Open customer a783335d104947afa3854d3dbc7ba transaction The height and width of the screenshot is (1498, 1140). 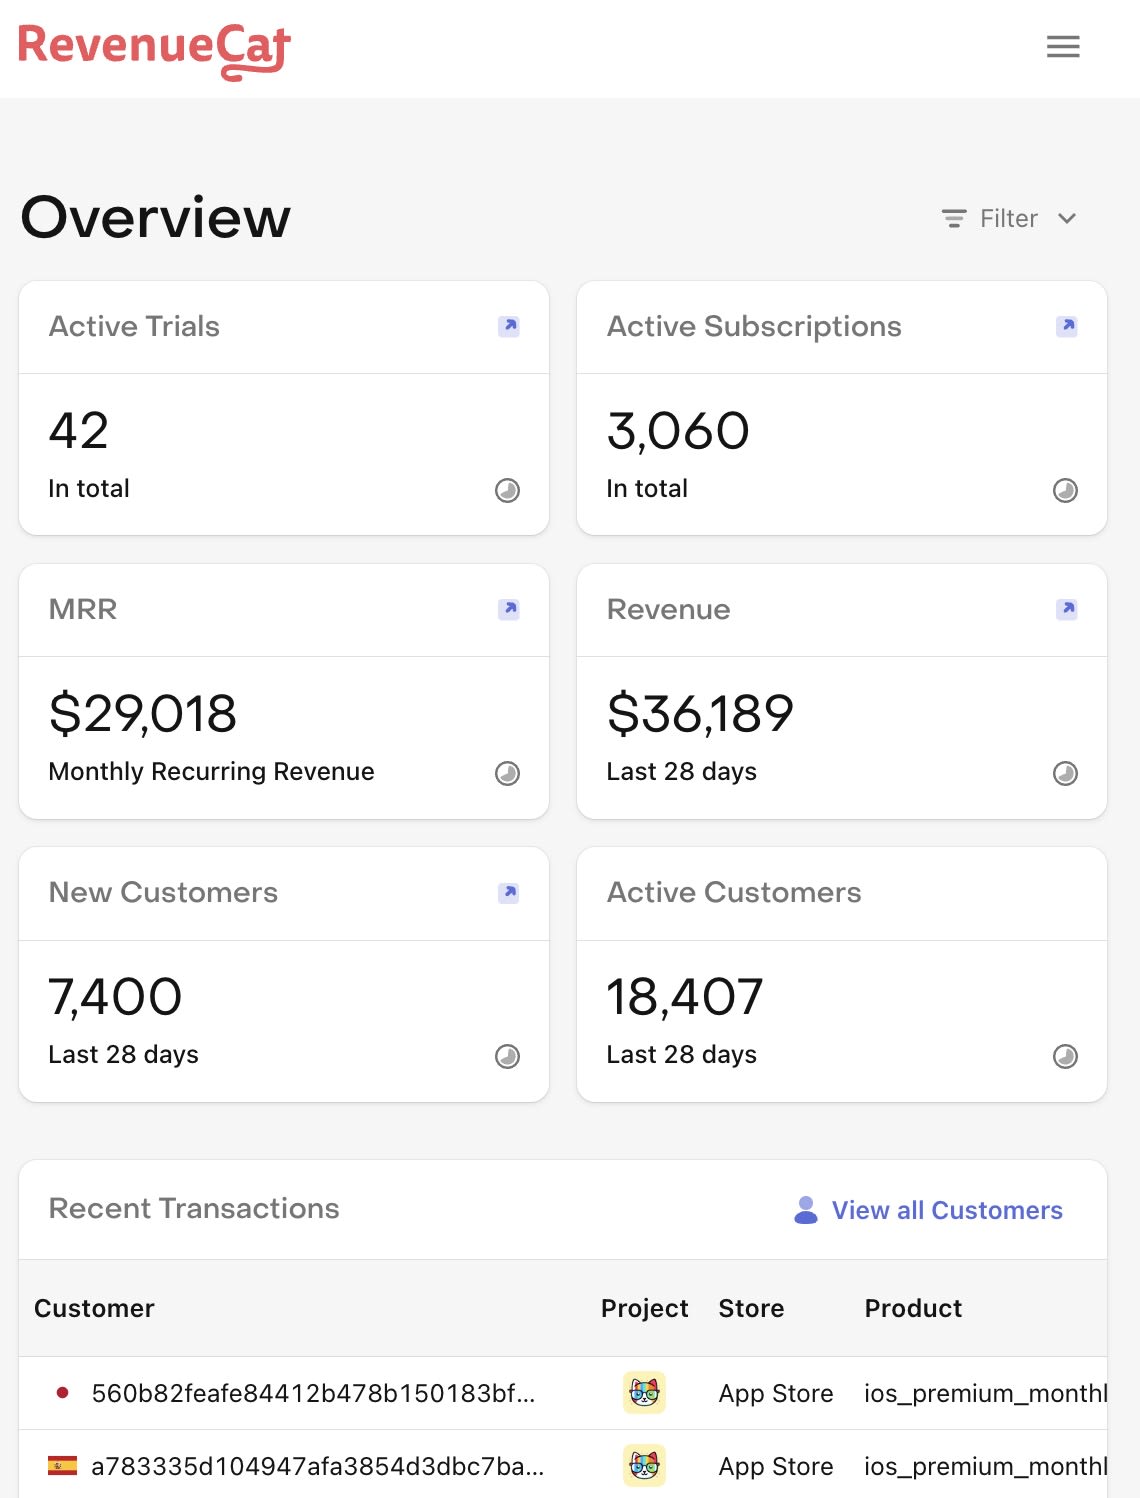pyautogui.click(x=317, y=1466)
